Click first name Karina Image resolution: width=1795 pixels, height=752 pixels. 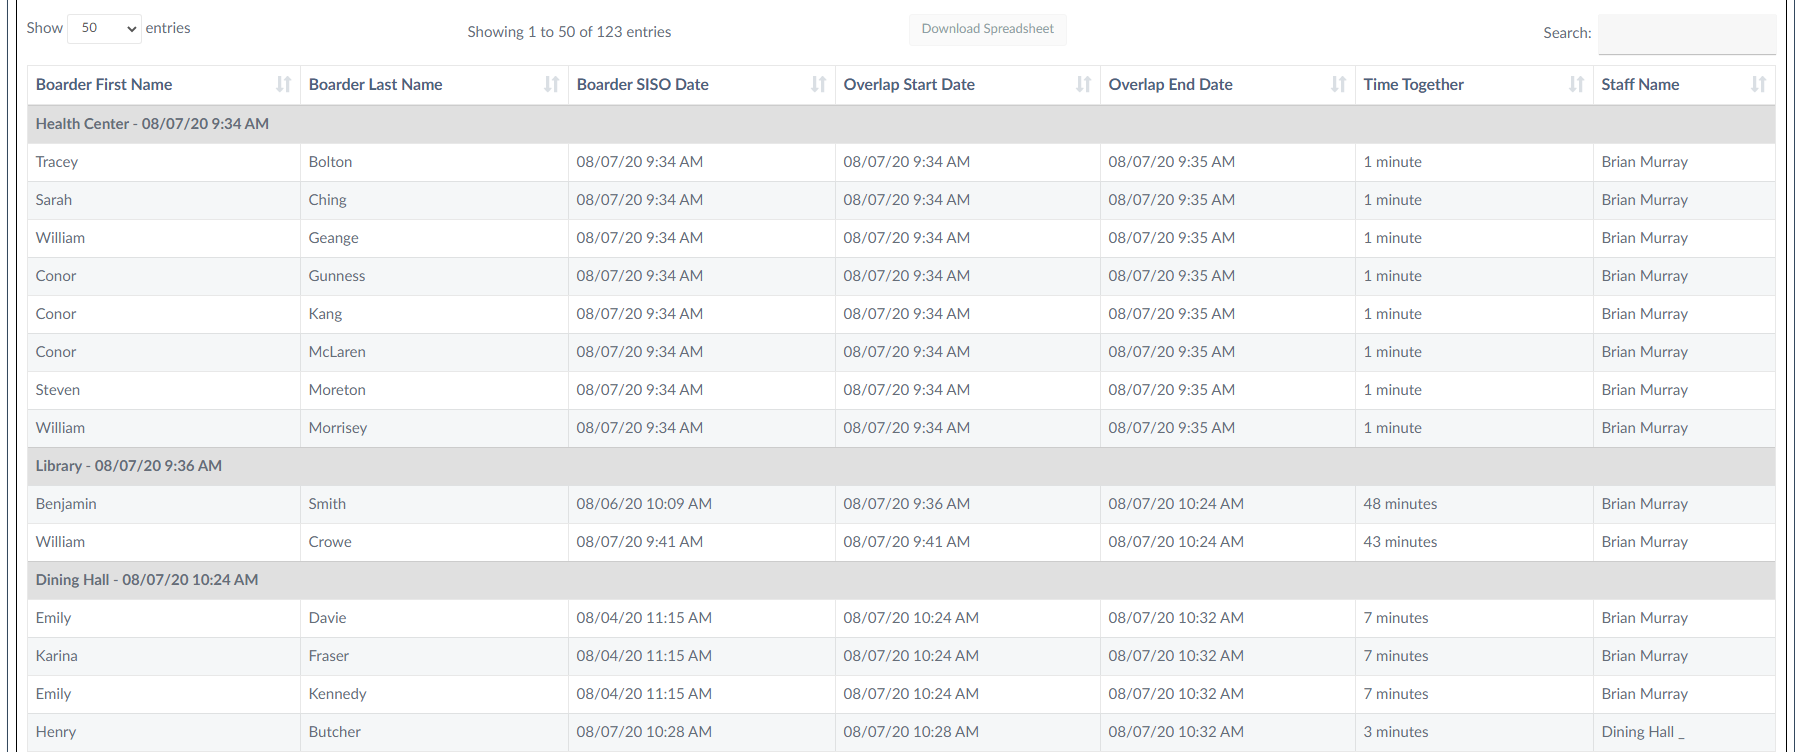(x=57, y=656)
